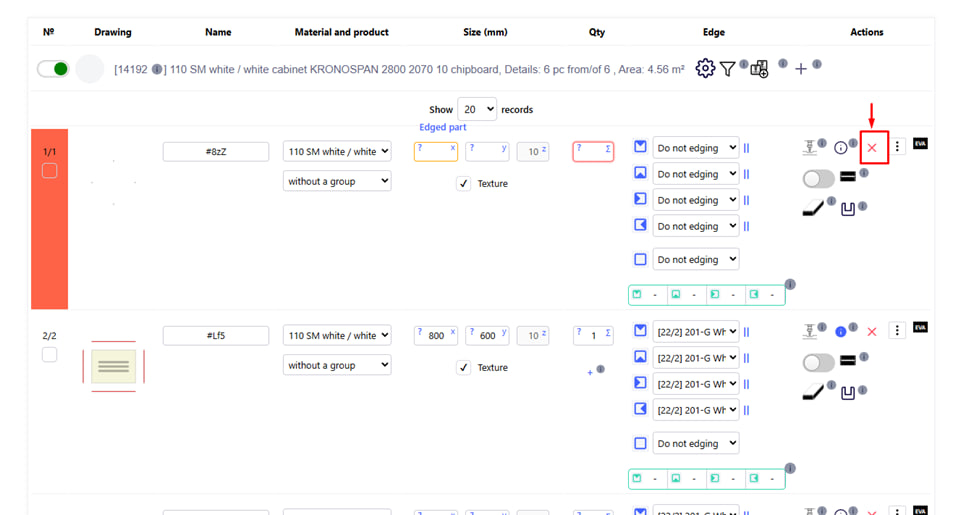Open the settings gear in material header
The width and height of the screenshot is (974, 515).
[705, 69]
